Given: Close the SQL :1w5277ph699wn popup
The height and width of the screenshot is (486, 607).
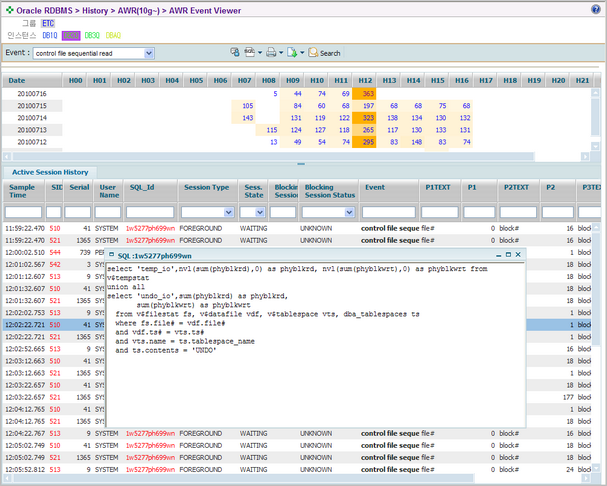Looking at the screenshot, I should (x=518, y=254).
